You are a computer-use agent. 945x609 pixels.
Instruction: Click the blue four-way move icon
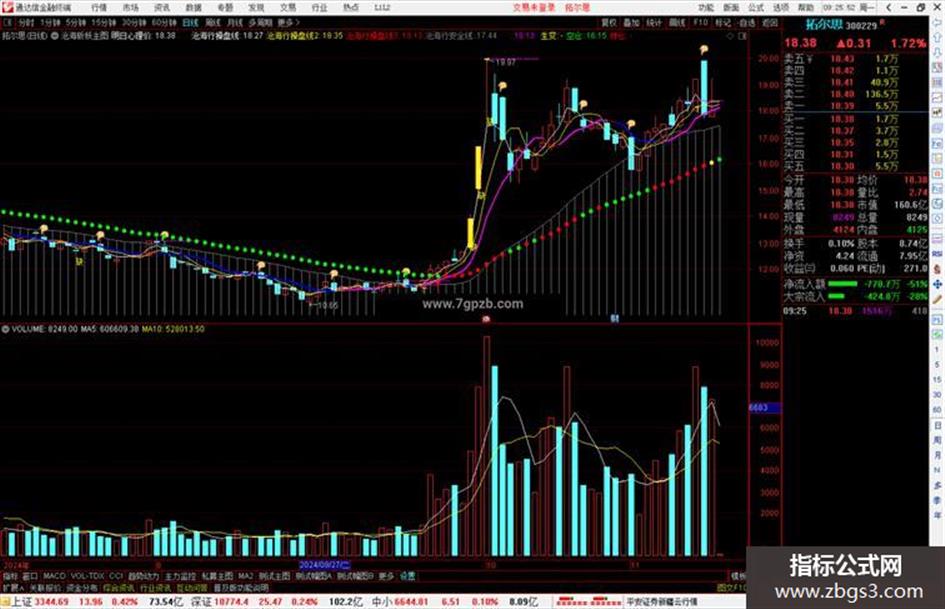pyautogui.click(x=937, y=284)
